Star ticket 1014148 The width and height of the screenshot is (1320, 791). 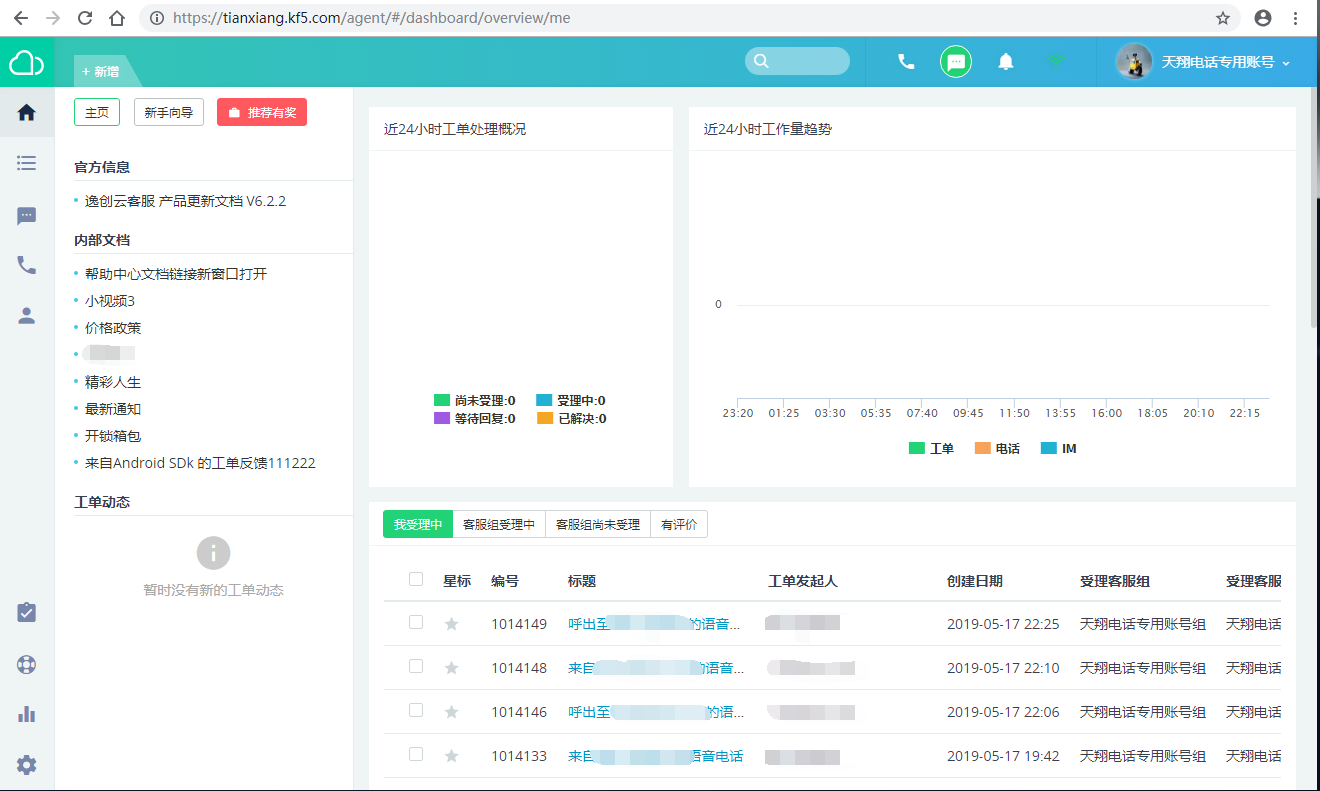click(451, 668)
